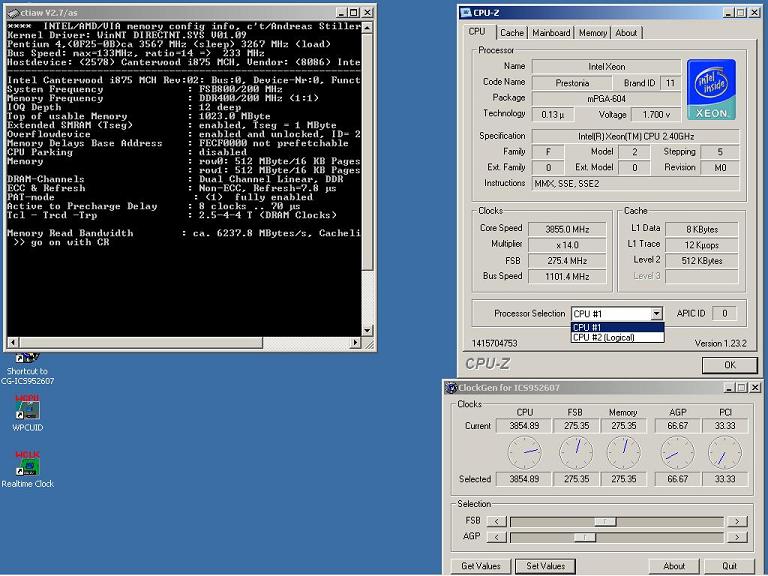
Task: Expand the Processor Selection dropdown arrow
Action: click(656, 313)
